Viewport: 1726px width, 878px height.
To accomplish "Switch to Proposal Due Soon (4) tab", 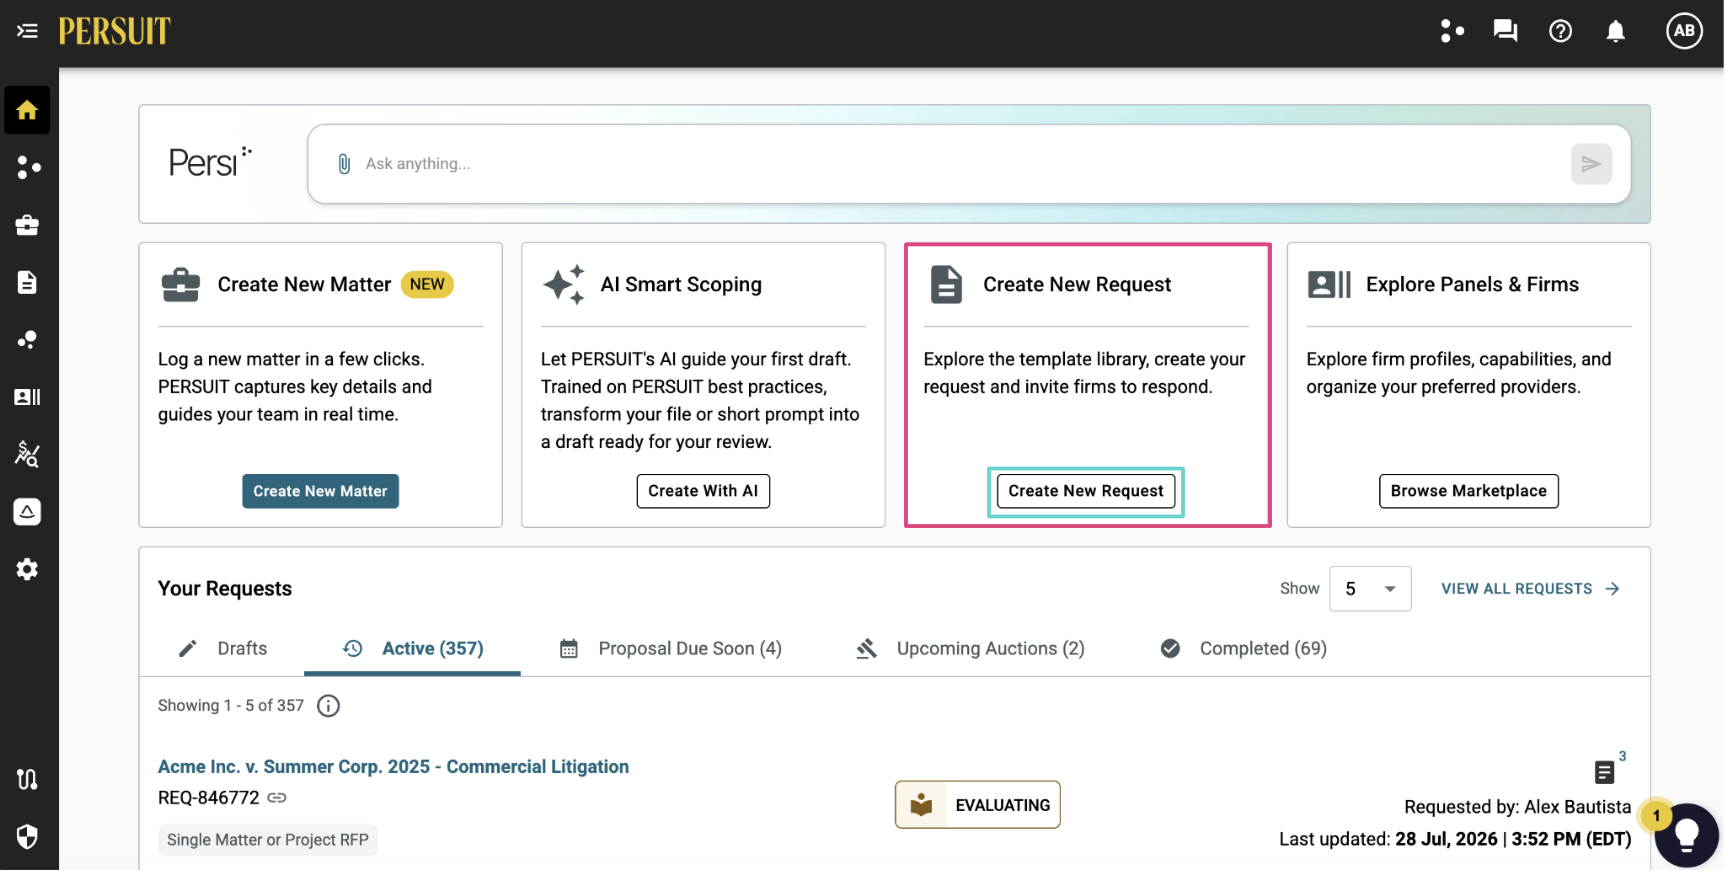I will pyautogui.click(x=670, y=649).
